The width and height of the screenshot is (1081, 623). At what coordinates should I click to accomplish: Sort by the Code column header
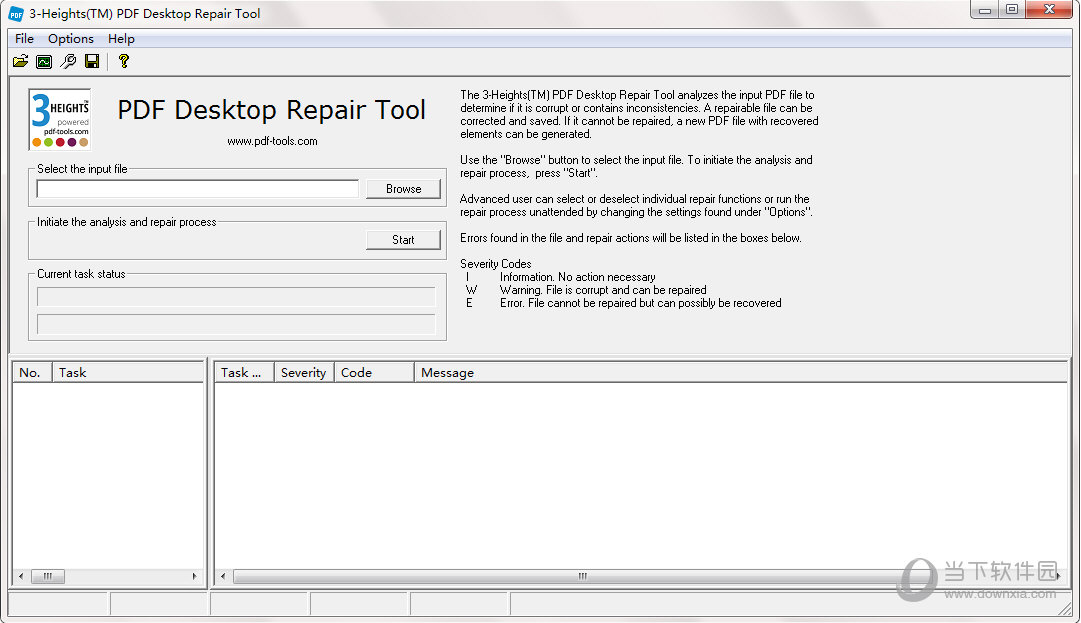coord(374,373)
